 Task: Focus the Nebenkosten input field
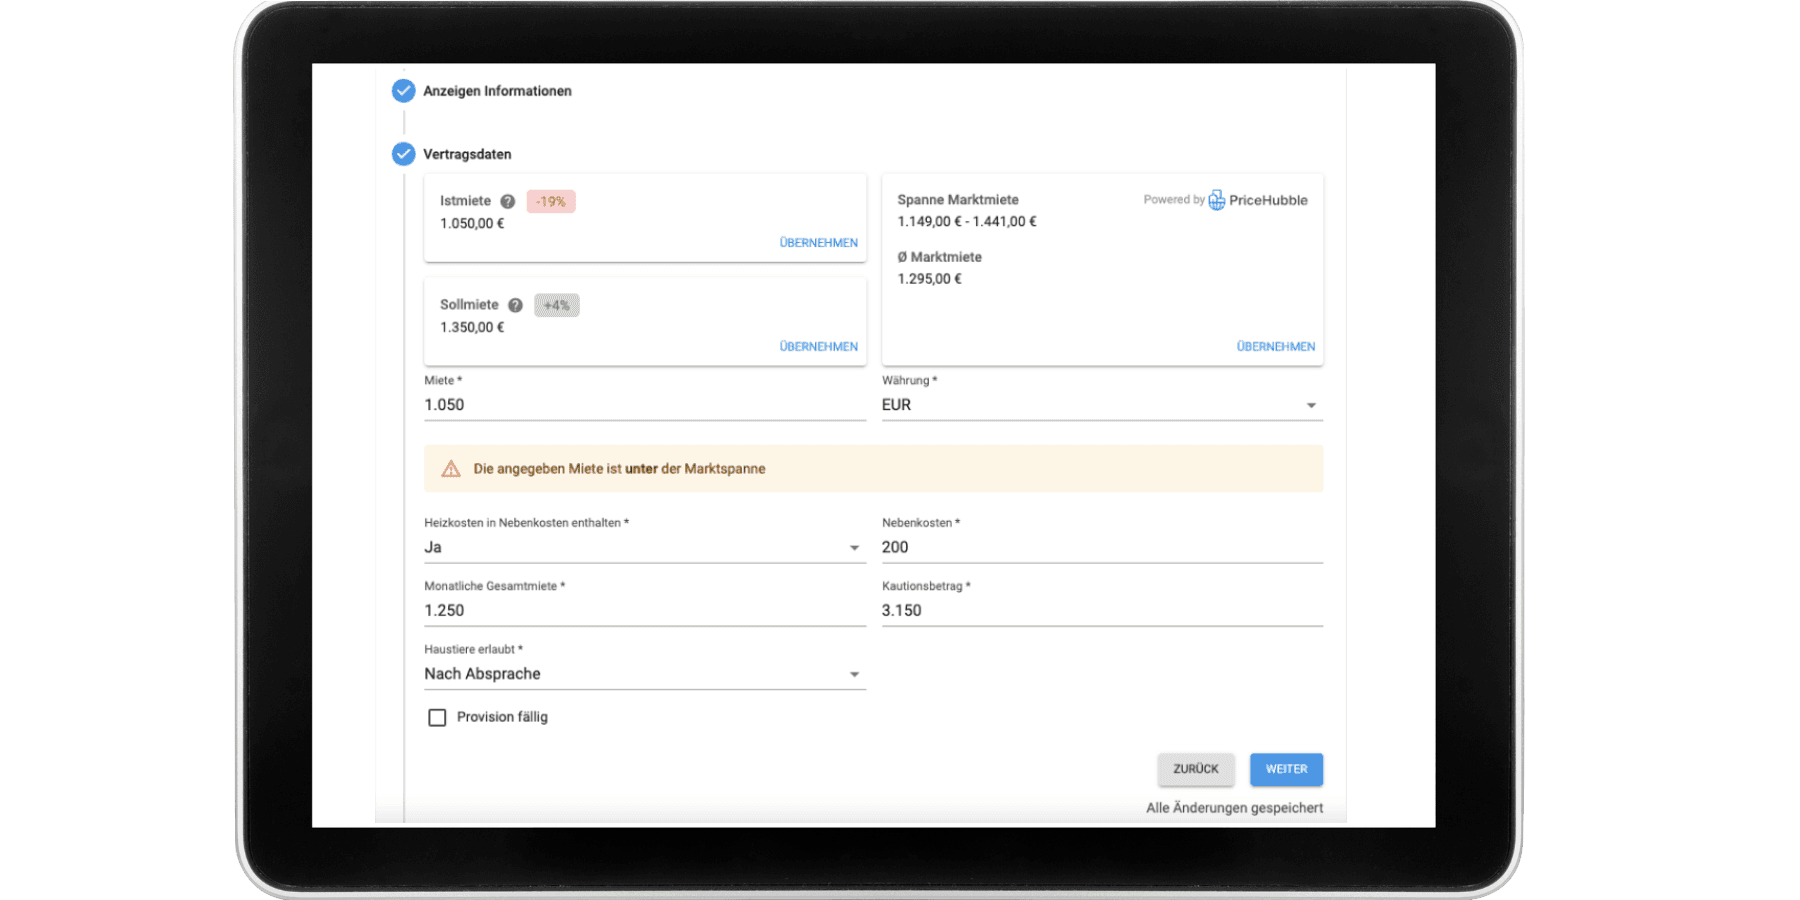[x=1102, y=547]
